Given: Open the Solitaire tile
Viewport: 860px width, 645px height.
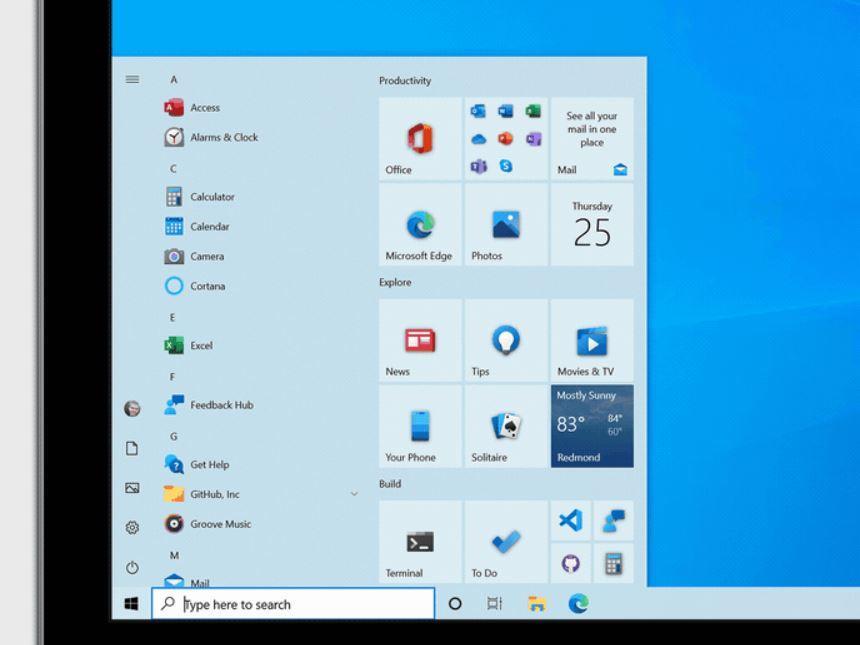Looking at the screenshot, I should [506, 427].
